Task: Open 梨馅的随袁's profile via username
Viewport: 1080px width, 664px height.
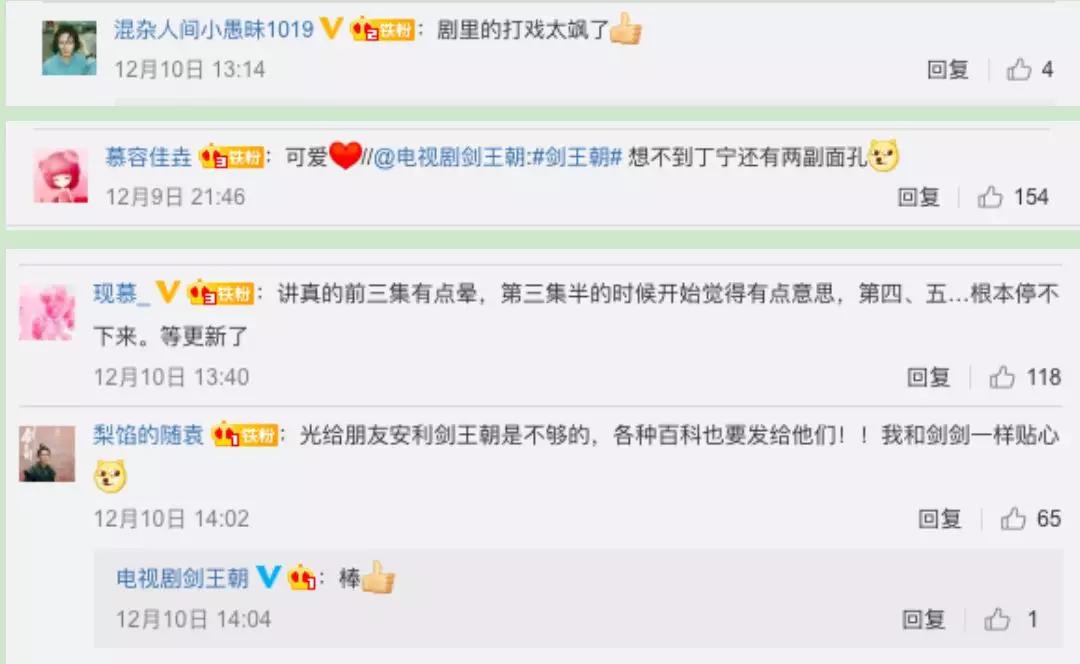Action: point(148,434)
